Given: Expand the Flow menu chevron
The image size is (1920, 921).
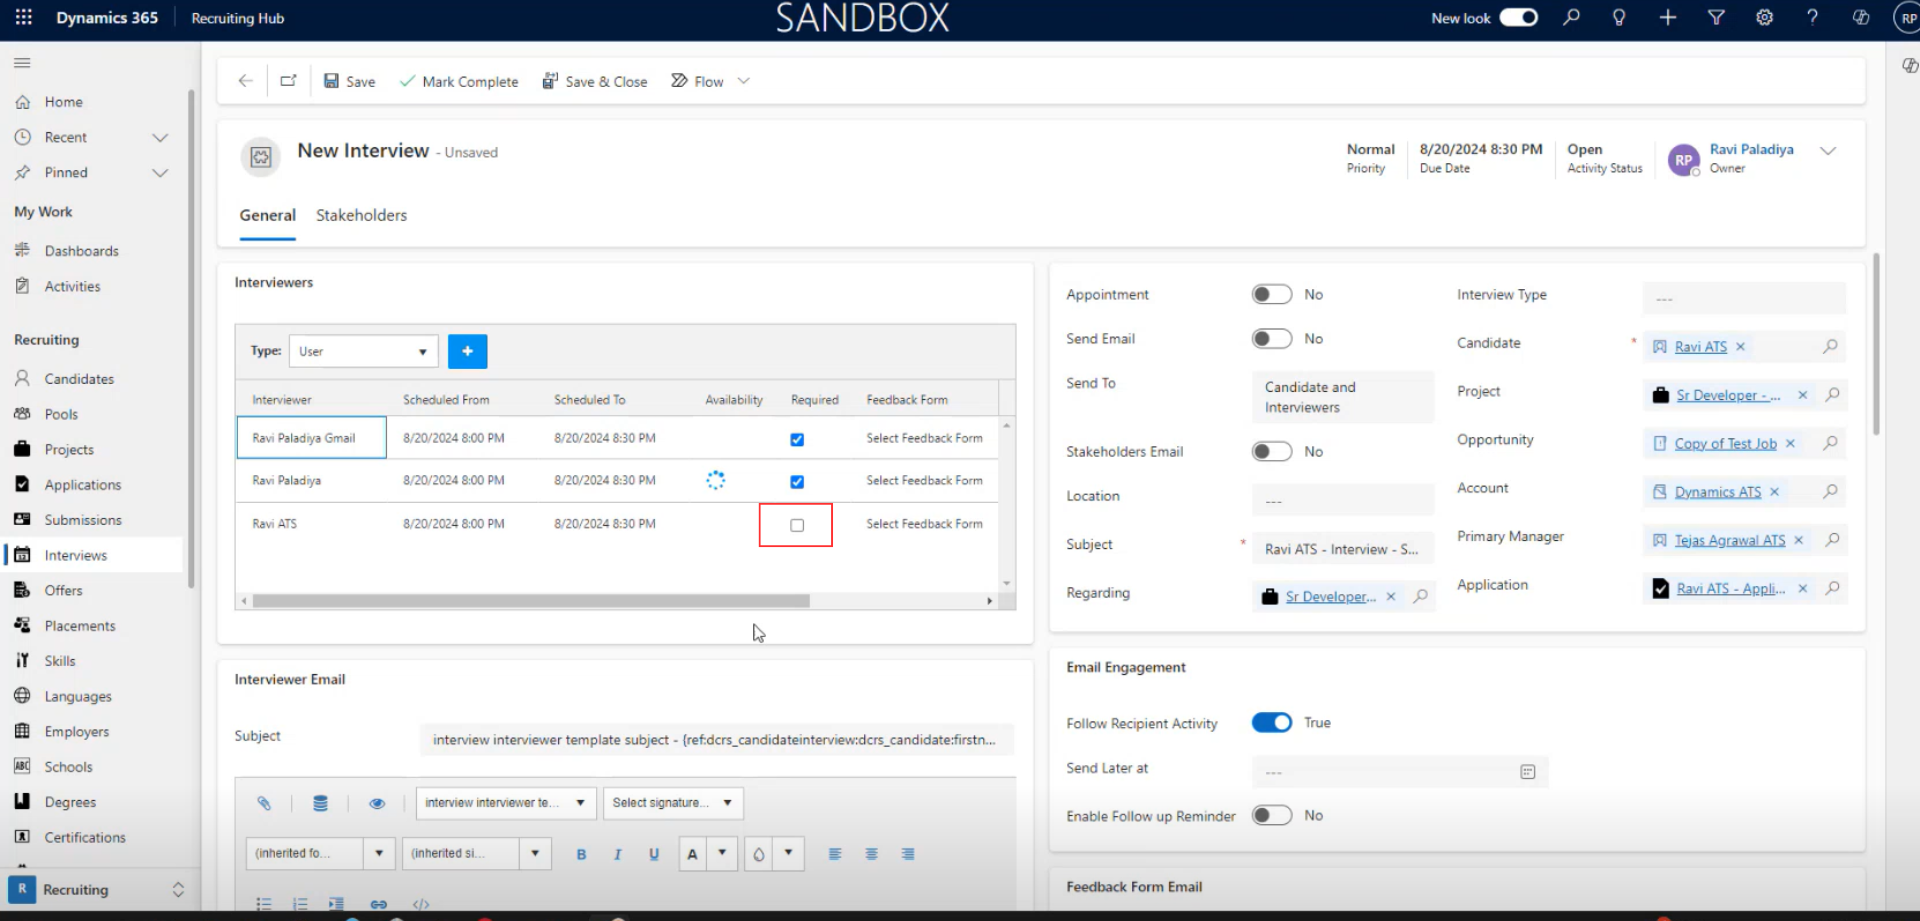Looking at the screenshot, I should [x=743, y=81].
